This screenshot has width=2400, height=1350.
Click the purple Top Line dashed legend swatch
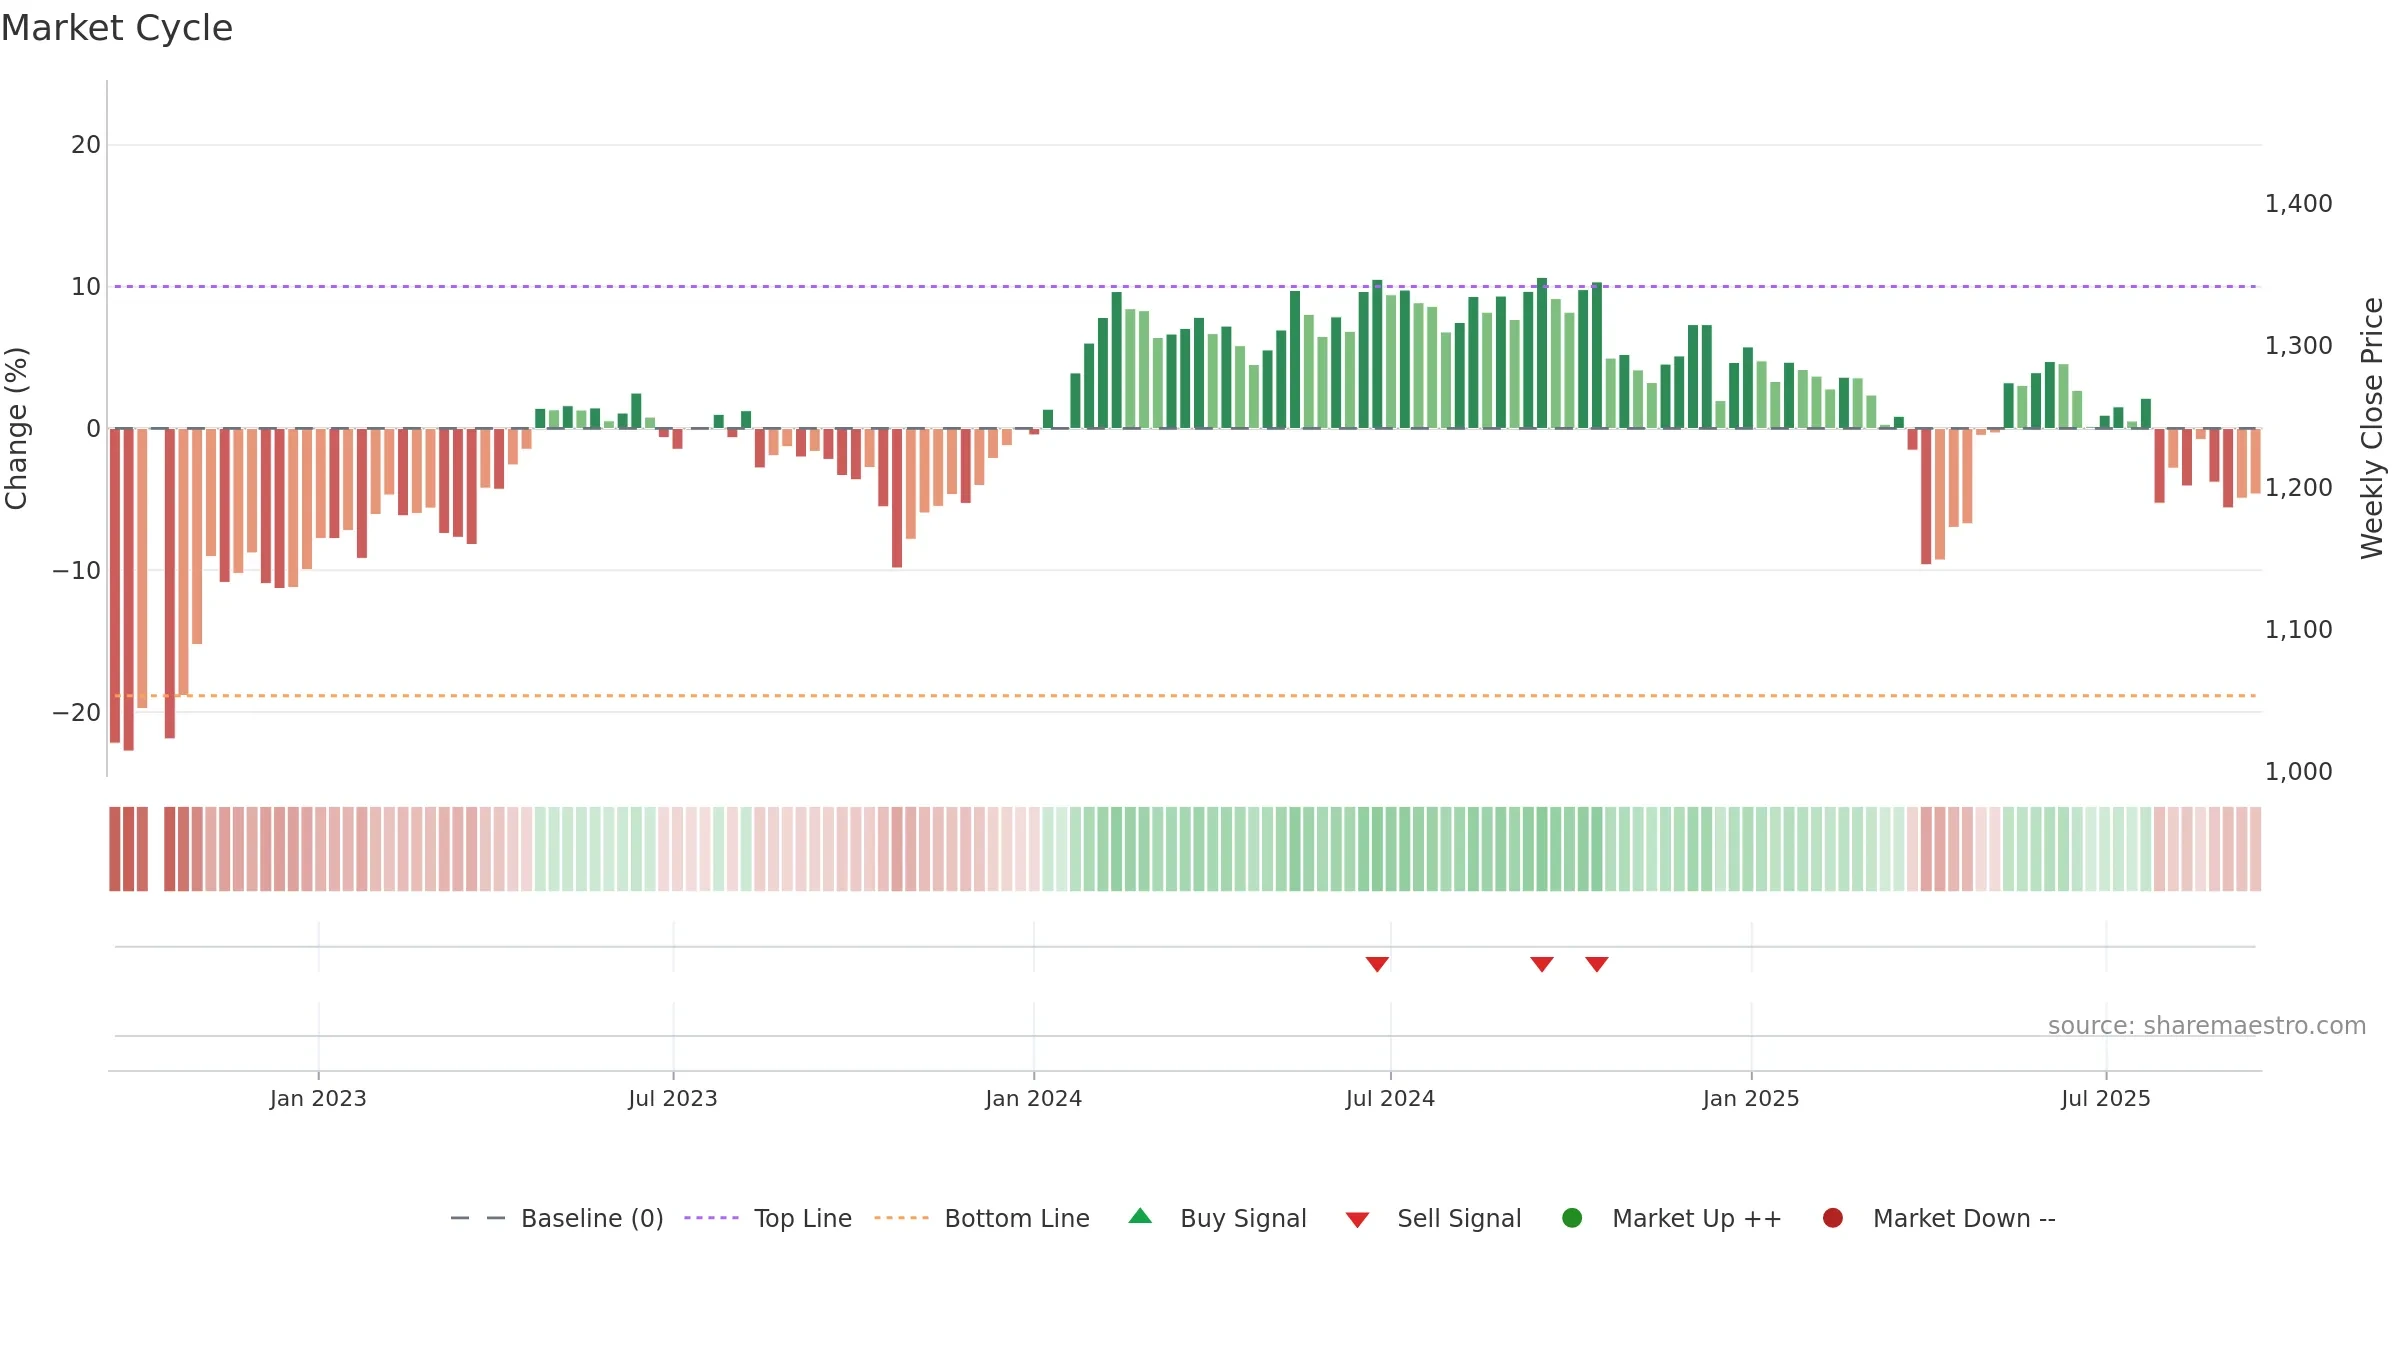pos(711,1218)
